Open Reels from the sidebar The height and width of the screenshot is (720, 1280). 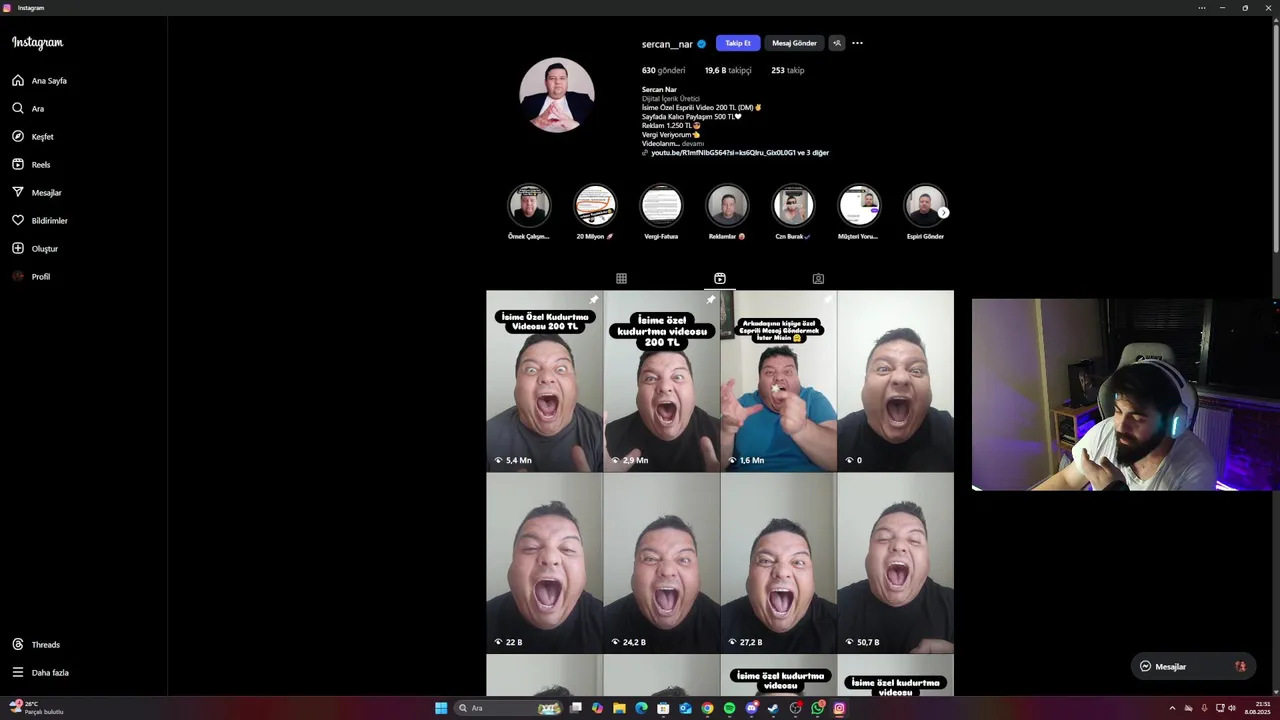pos(32,164)
